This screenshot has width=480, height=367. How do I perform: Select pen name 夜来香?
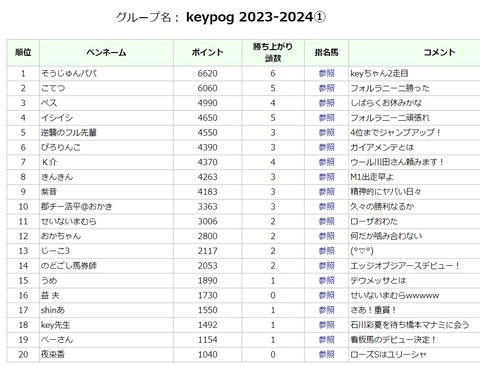53,354
